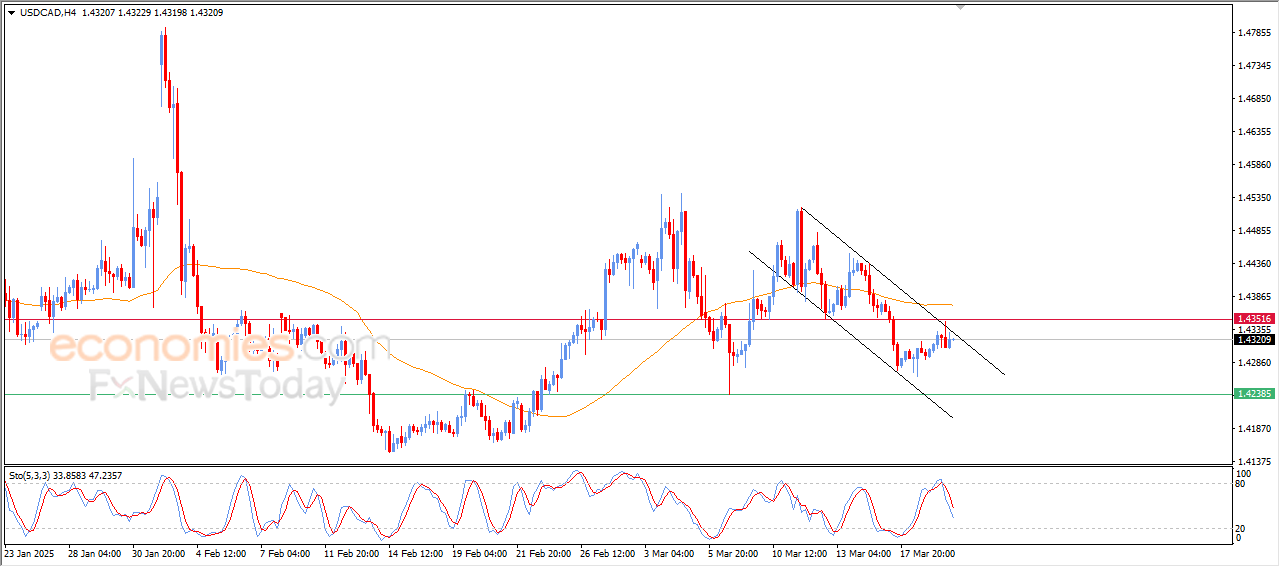
Task: Click the 1.47855 price axis label
Action: [x=1254, y=33]
